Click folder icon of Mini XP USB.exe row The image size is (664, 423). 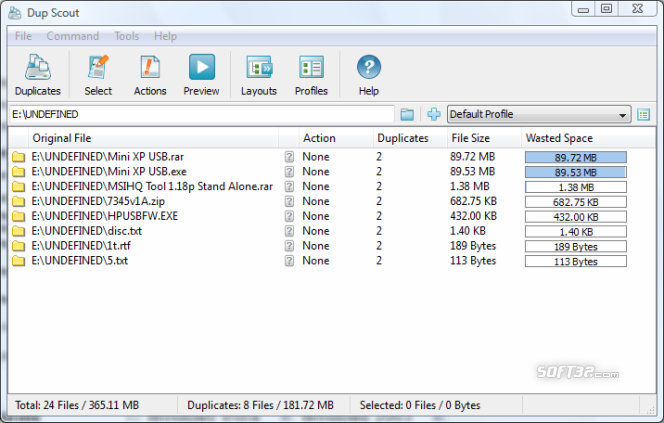18,172
